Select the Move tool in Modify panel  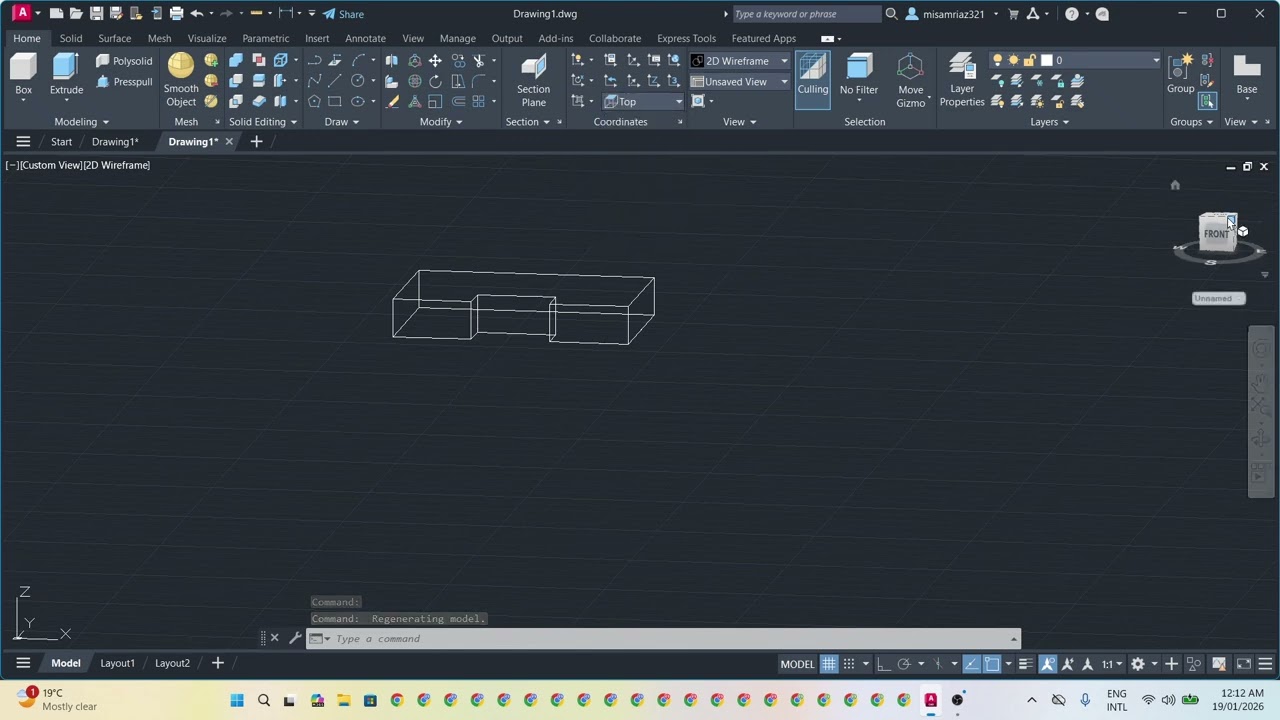[435, 61]
